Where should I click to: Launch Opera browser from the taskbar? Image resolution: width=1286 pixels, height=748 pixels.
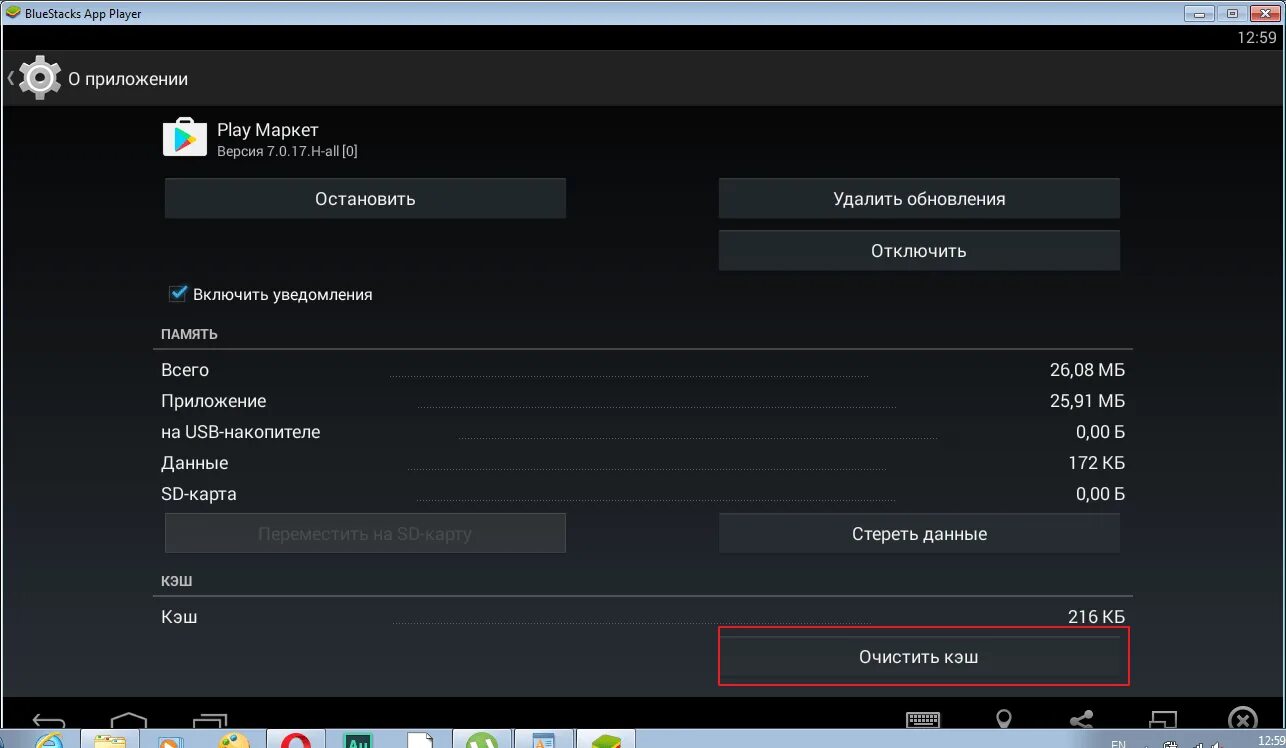pos(295,740)
